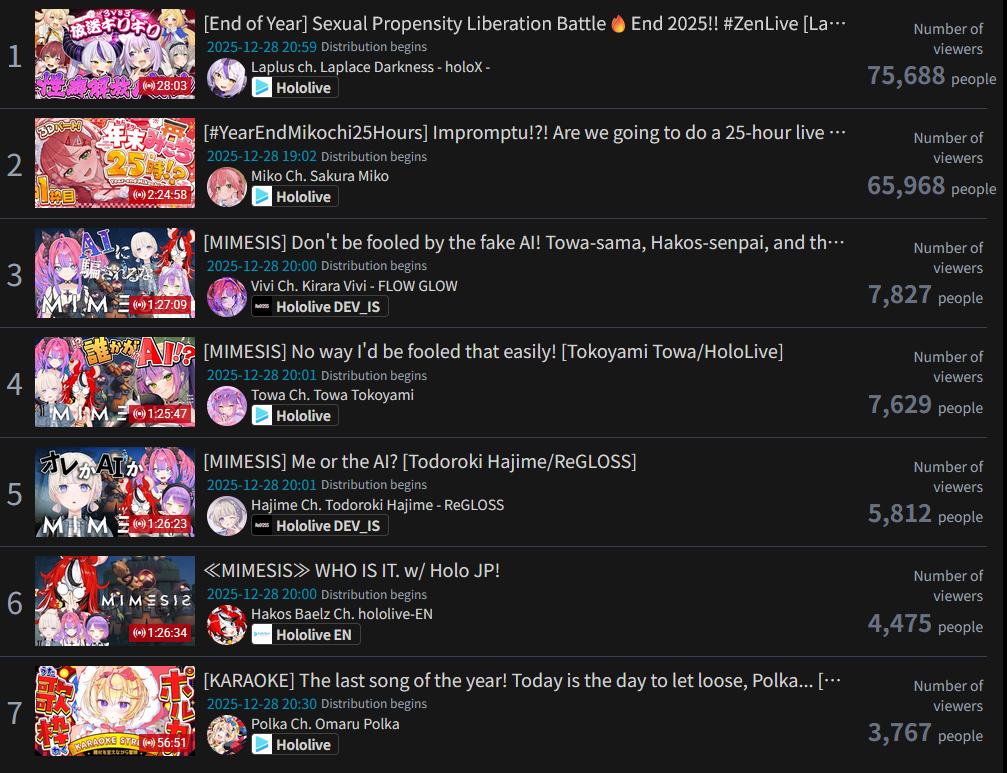Open Towa MIMESIS stream thumbnail
Screen dimensions: 1007x773
[x=115, y=382]
